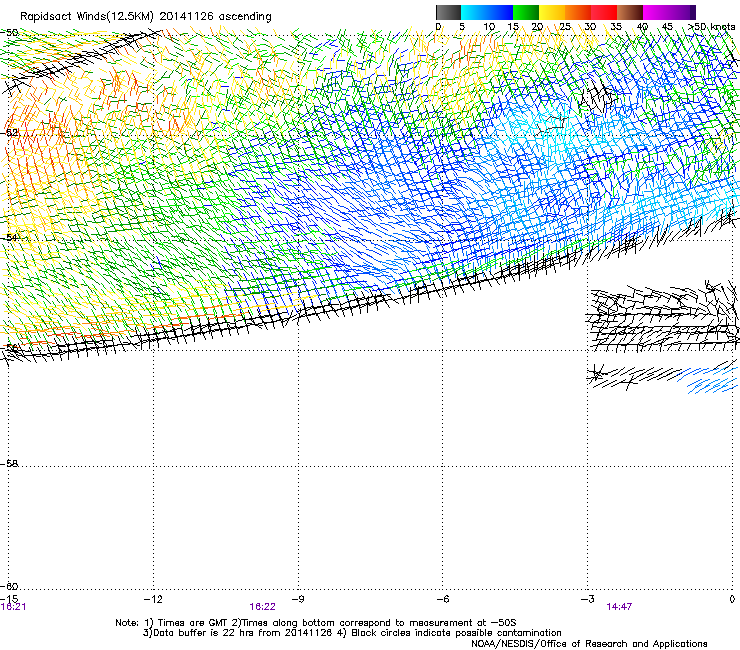
Task: Click the 'Data buffer is 22 hrs' note
Action: [x=352, y=633]
